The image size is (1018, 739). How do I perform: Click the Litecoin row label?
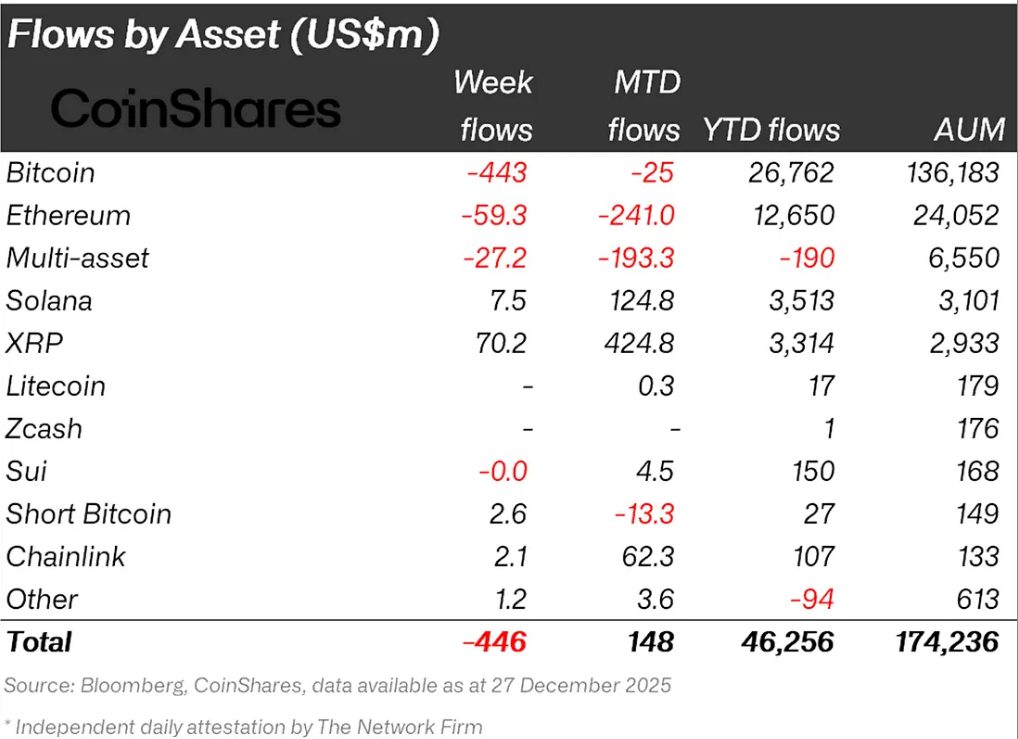[x=55, y=386]
